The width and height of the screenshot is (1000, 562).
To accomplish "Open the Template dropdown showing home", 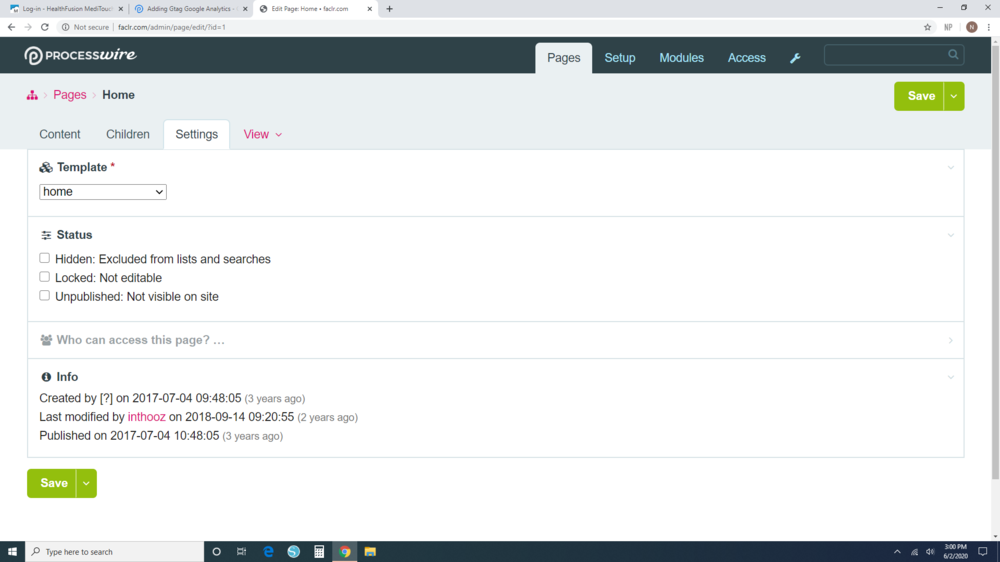I will tap(103, 192).
